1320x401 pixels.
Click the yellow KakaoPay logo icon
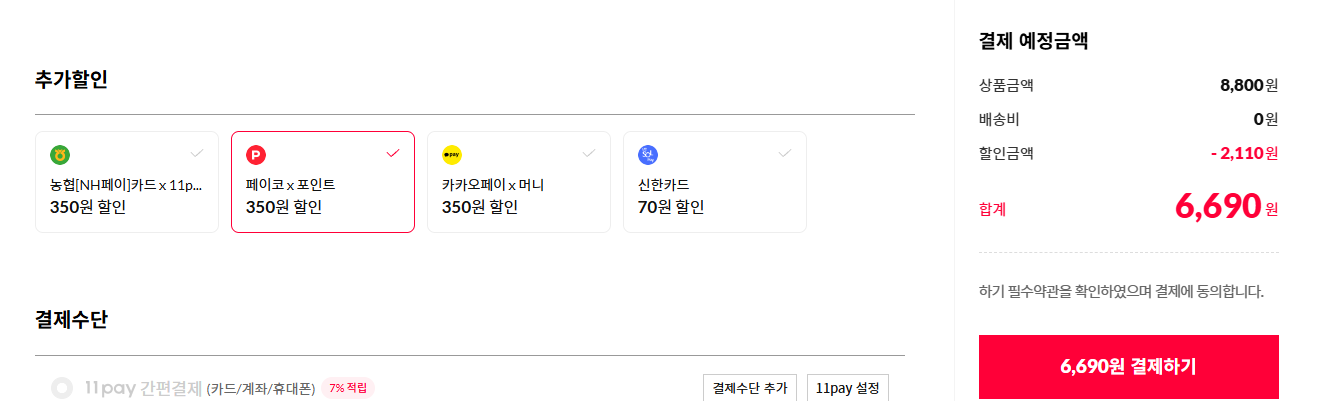(x=452, y=155)
